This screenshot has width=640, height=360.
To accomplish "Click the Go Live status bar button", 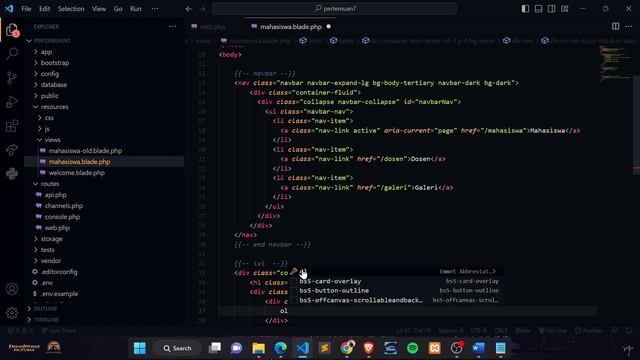I will (553, 331).
